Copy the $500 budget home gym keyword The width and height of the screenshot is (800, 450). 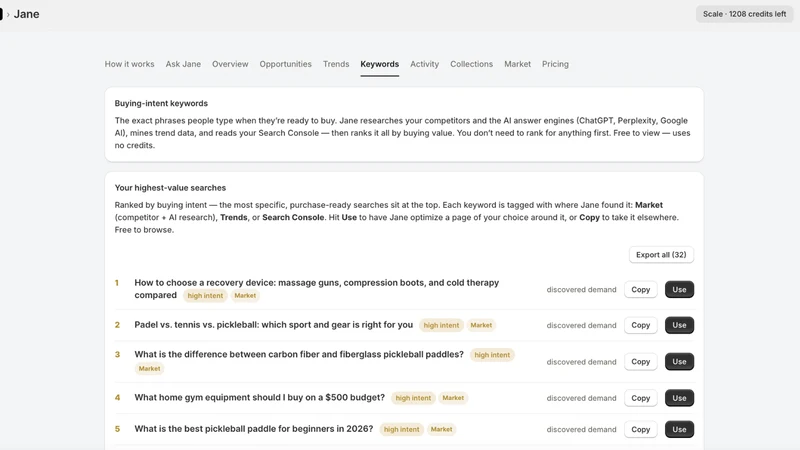(x=640, y=398)
